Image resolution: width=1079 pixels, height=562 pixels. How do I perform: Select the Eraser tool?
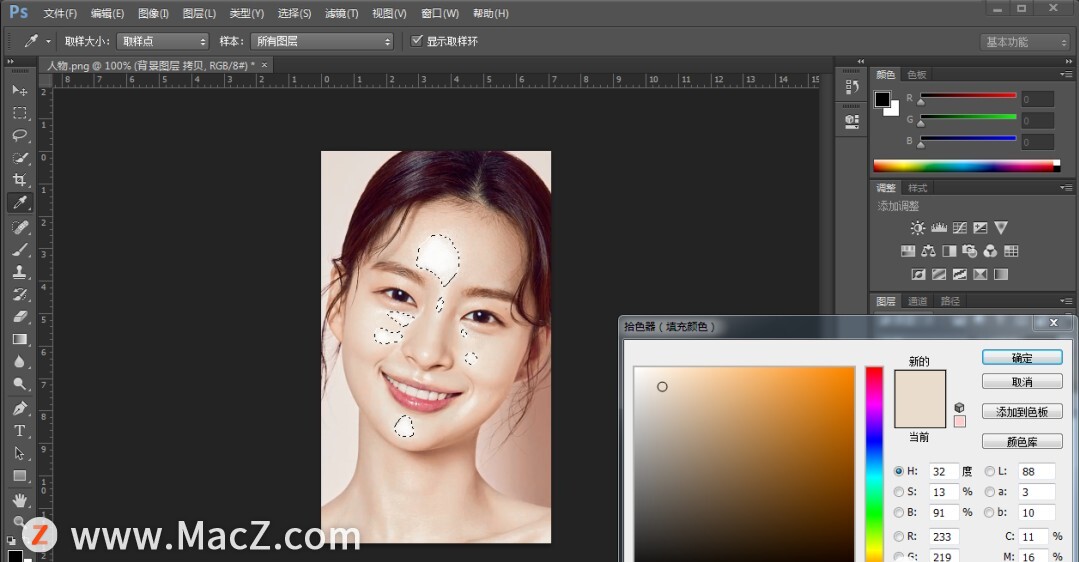tap(20, 316)
